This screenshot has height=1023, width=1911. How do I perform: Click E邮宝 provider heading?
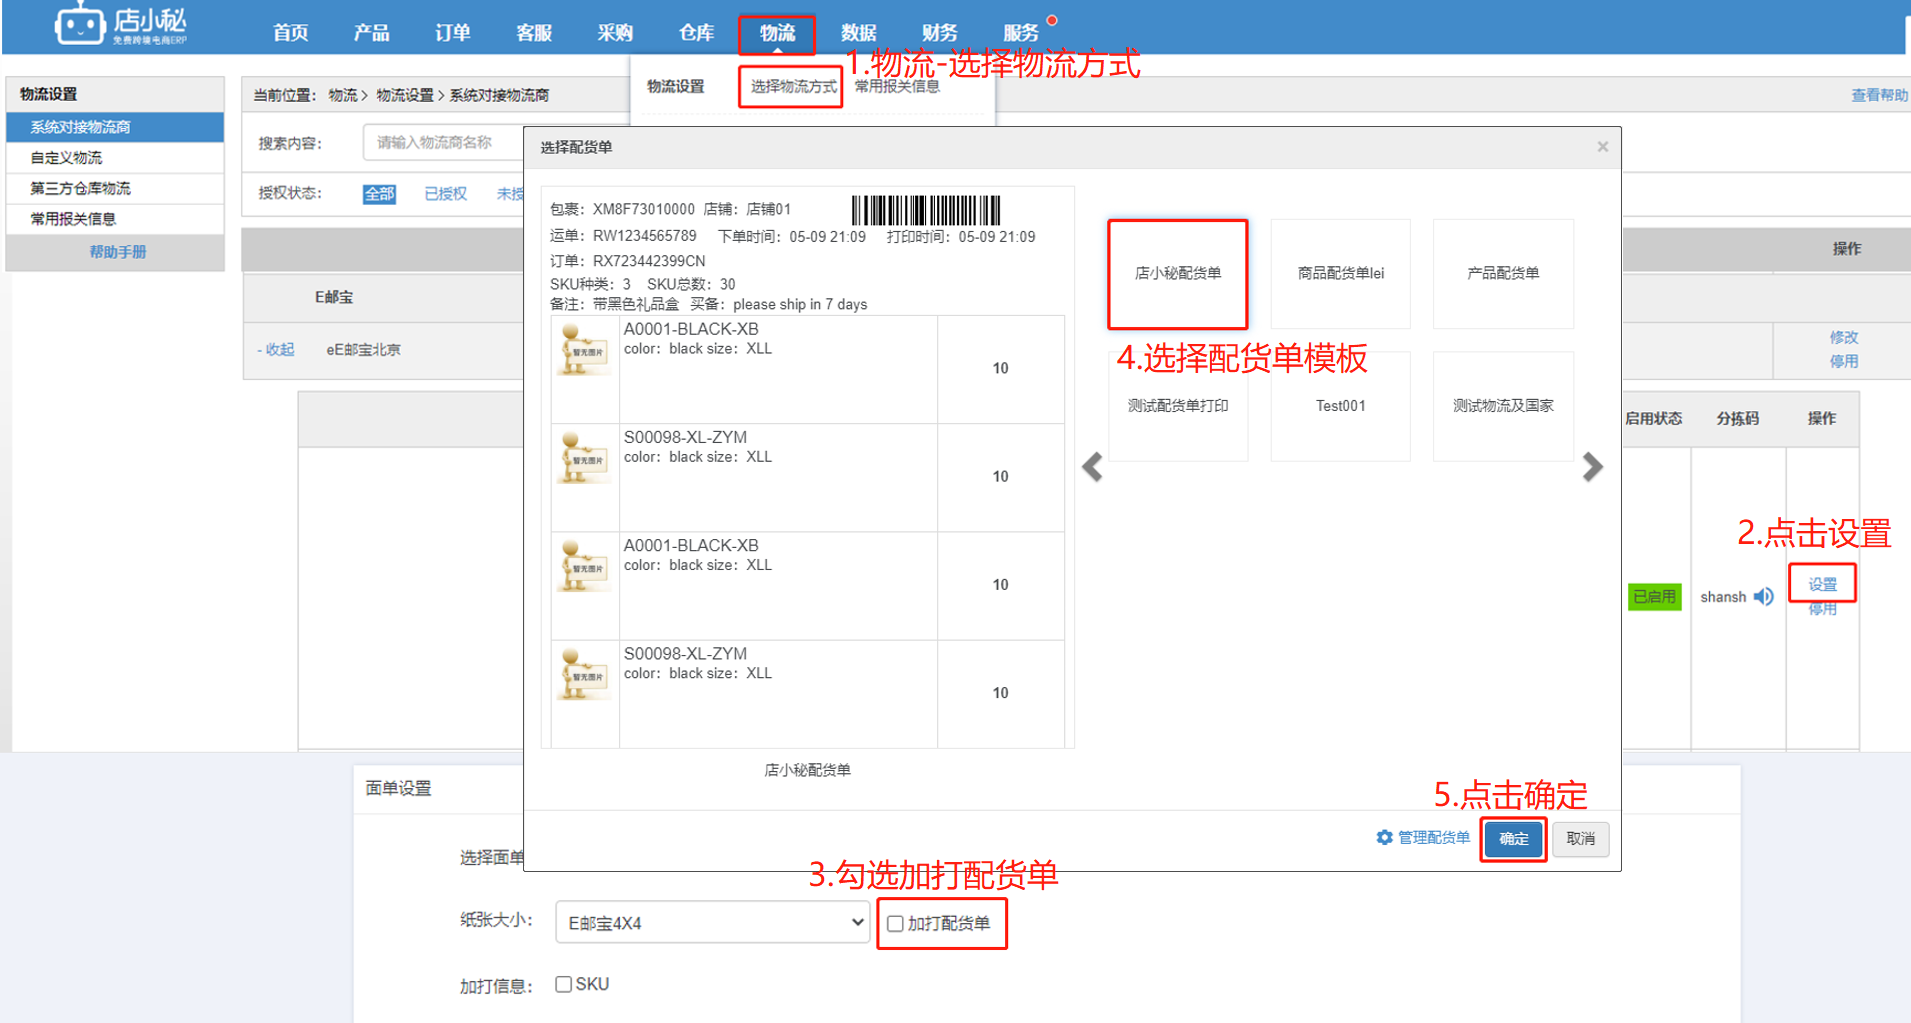[334, 297]
